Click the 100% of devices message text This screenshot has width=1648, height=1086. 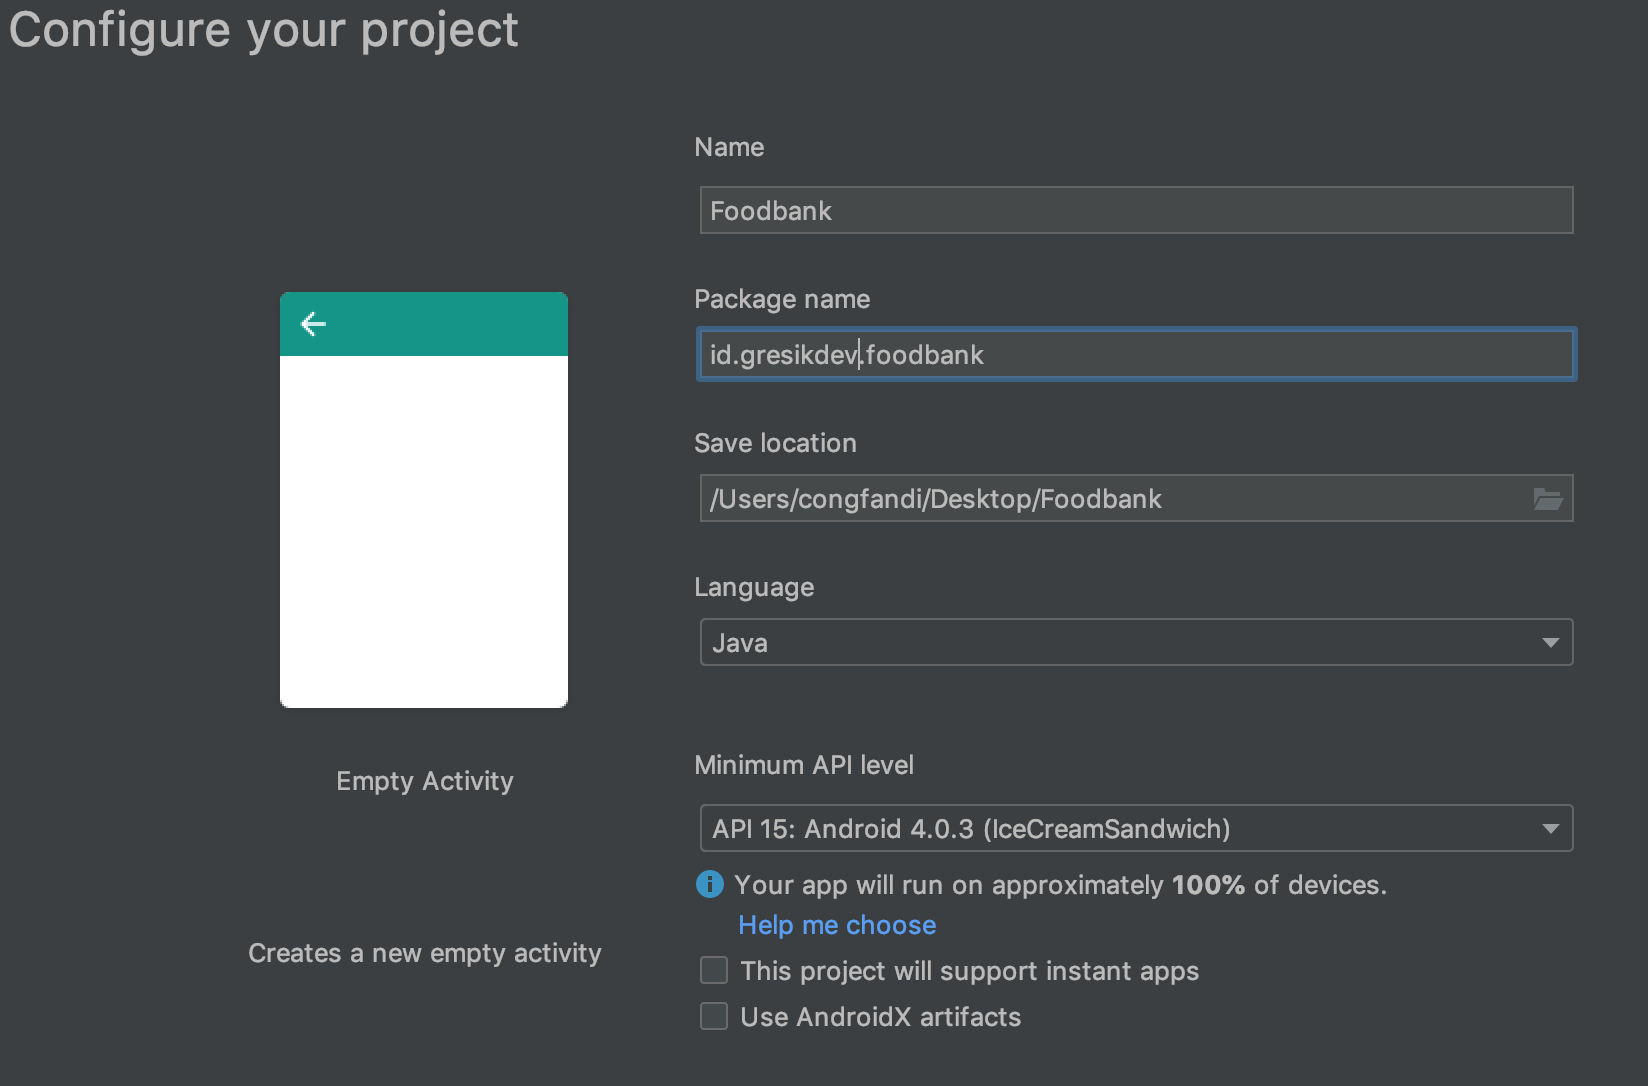tap(1060, 885)
